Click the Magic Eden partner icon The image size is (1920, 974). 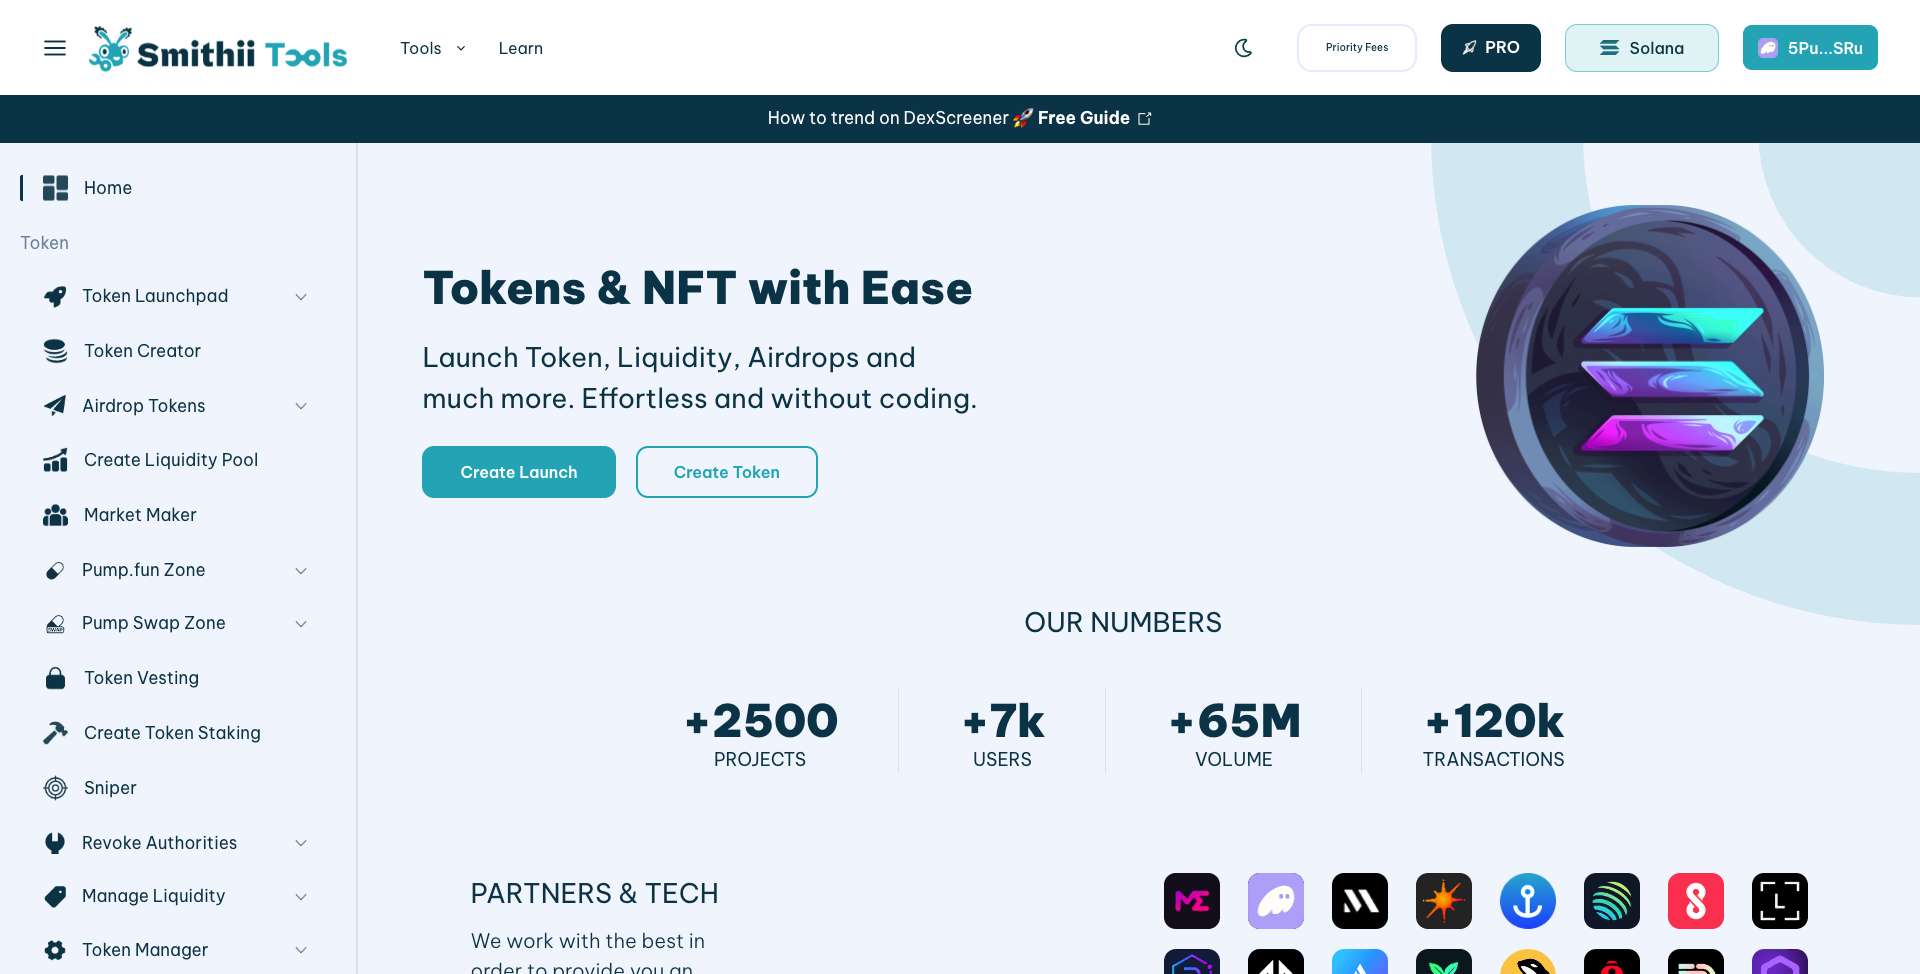click(x=1191, y=901)
